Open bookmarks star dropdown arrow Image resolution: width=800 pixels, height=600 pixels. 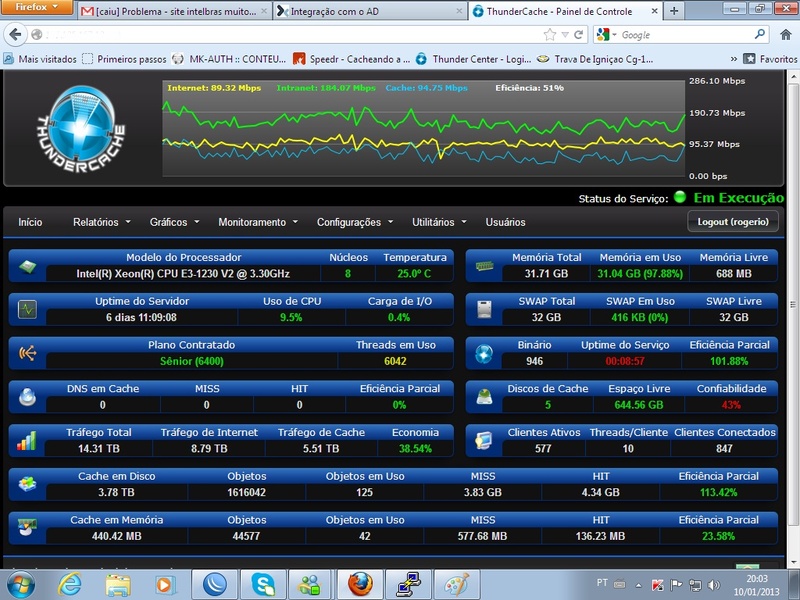[565, 35]
